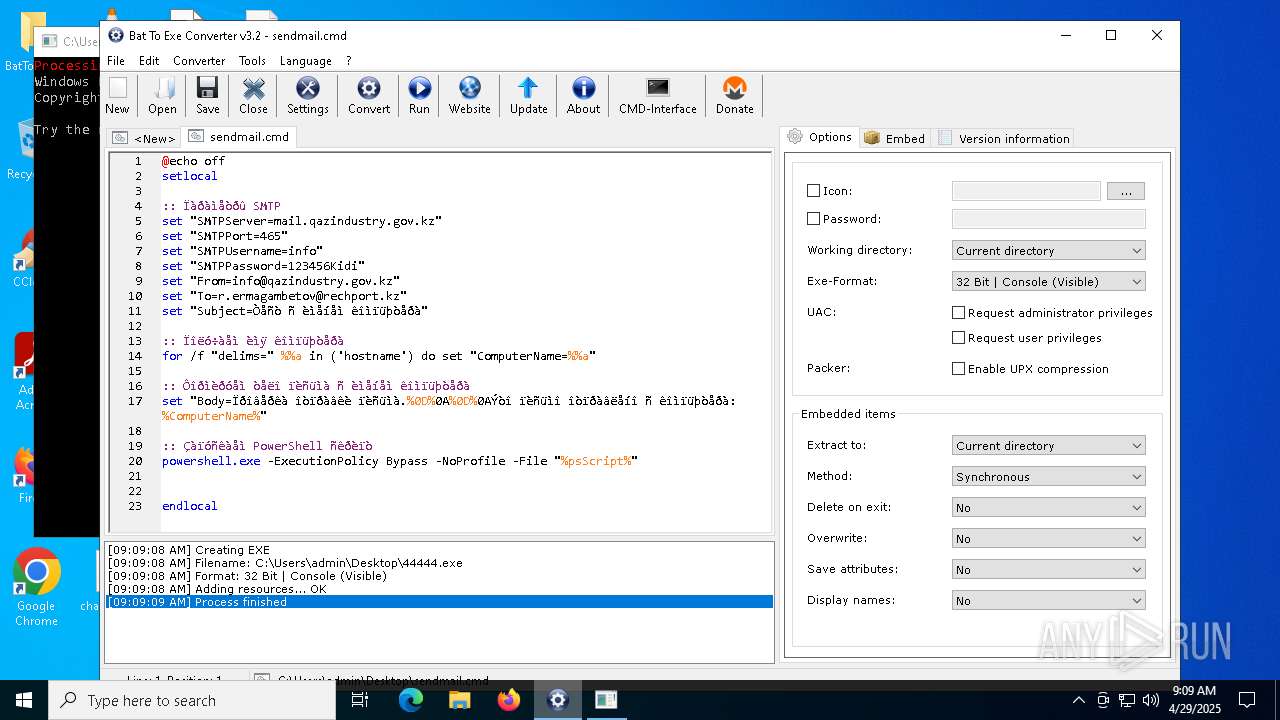Open the ? help menu
Image resolution: width=1280 pixels, height=720 pixels.
(x=349, y=61)
